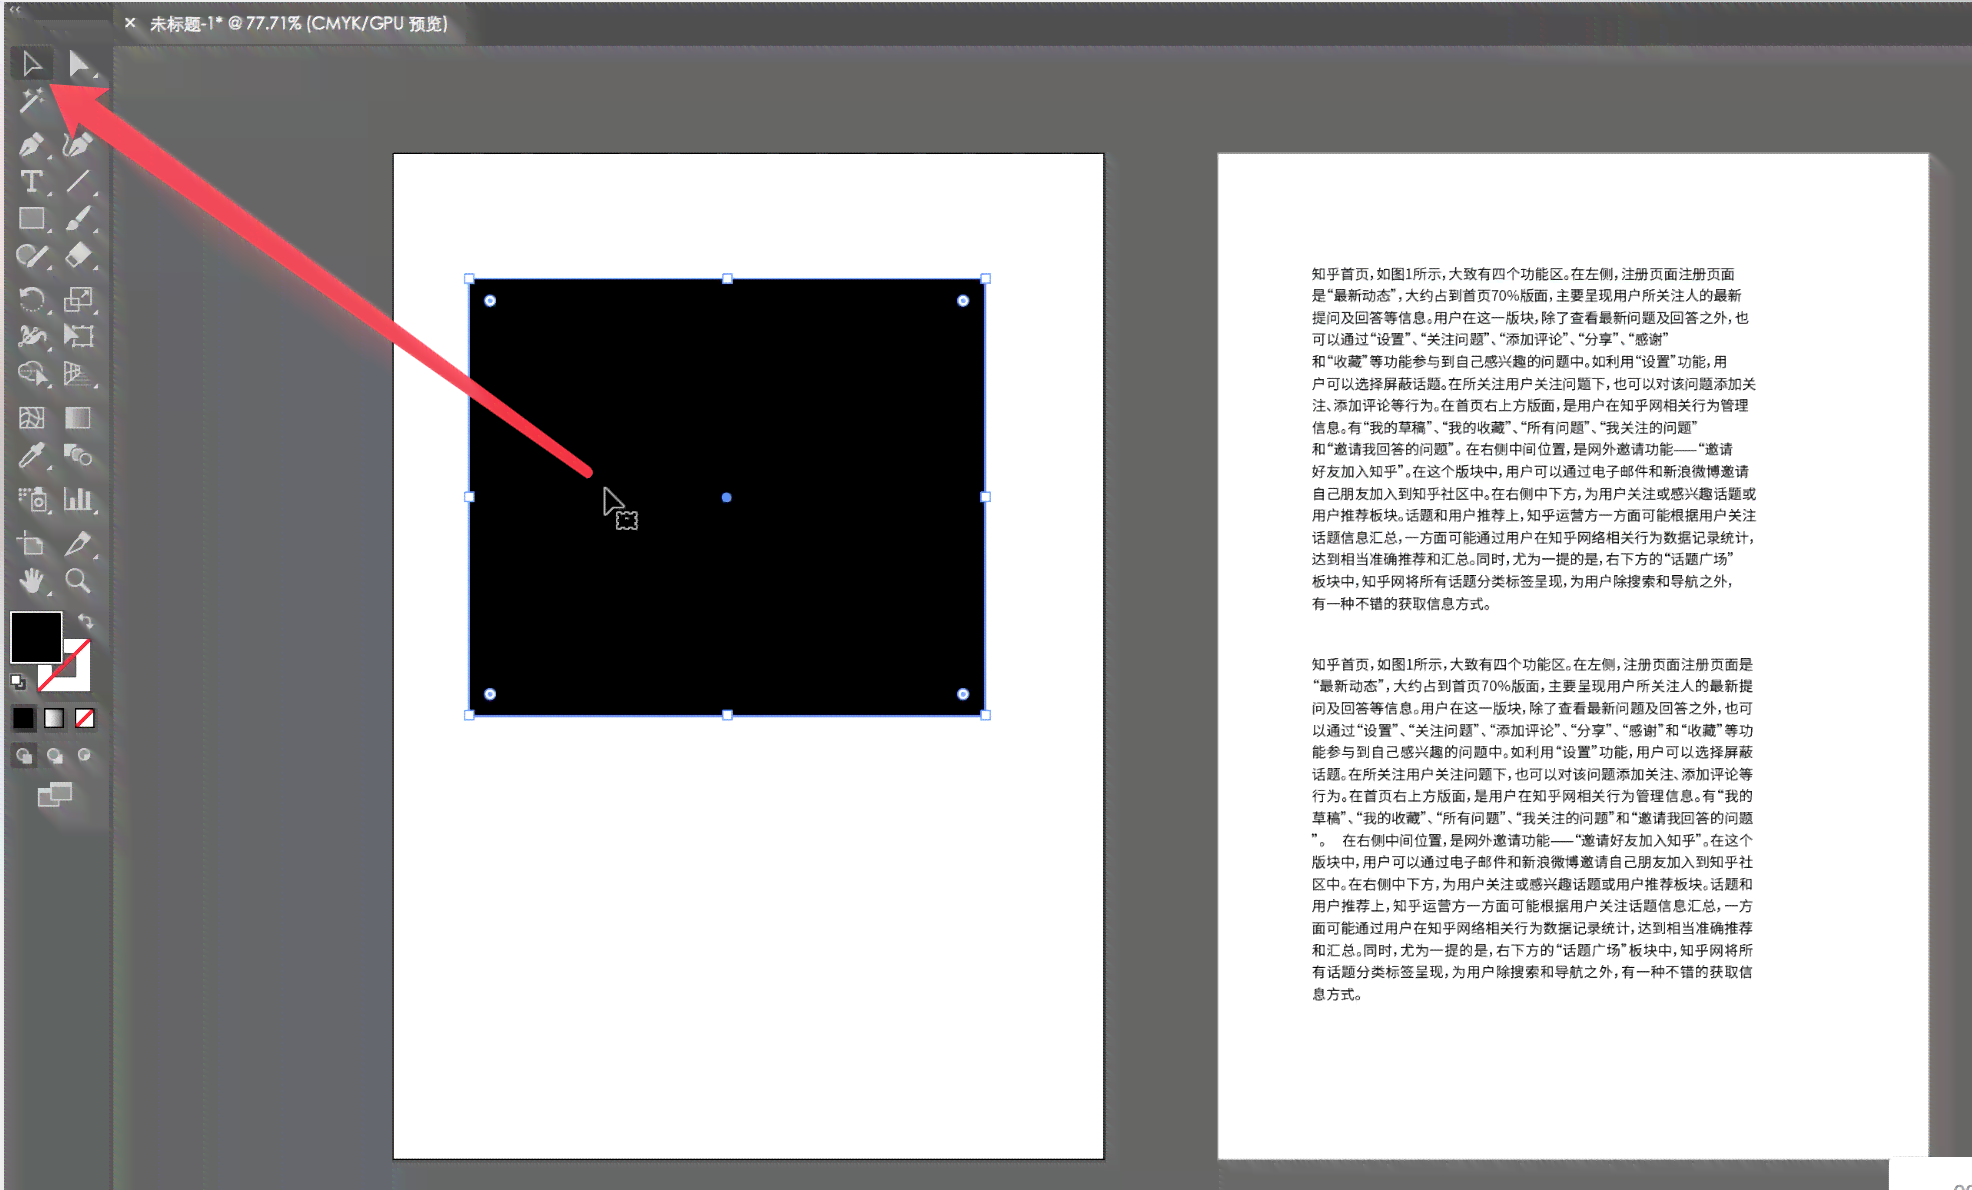Click bottom-middle bounding box handle
The height and width of the screenshot is (1190, 1972).
click(x=727, y=715)
